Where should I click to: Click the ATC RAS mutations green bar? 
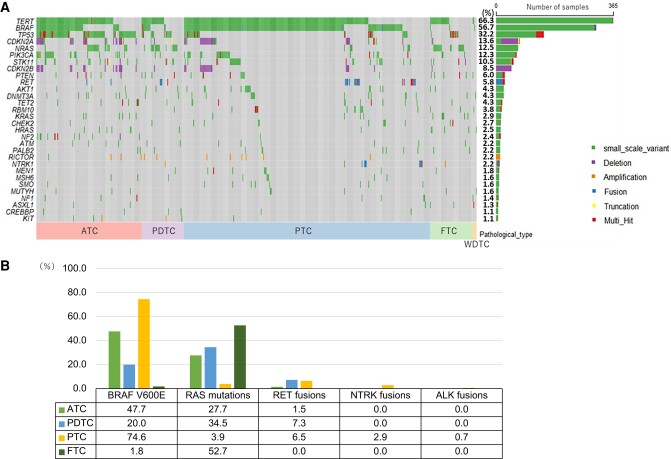196,372
